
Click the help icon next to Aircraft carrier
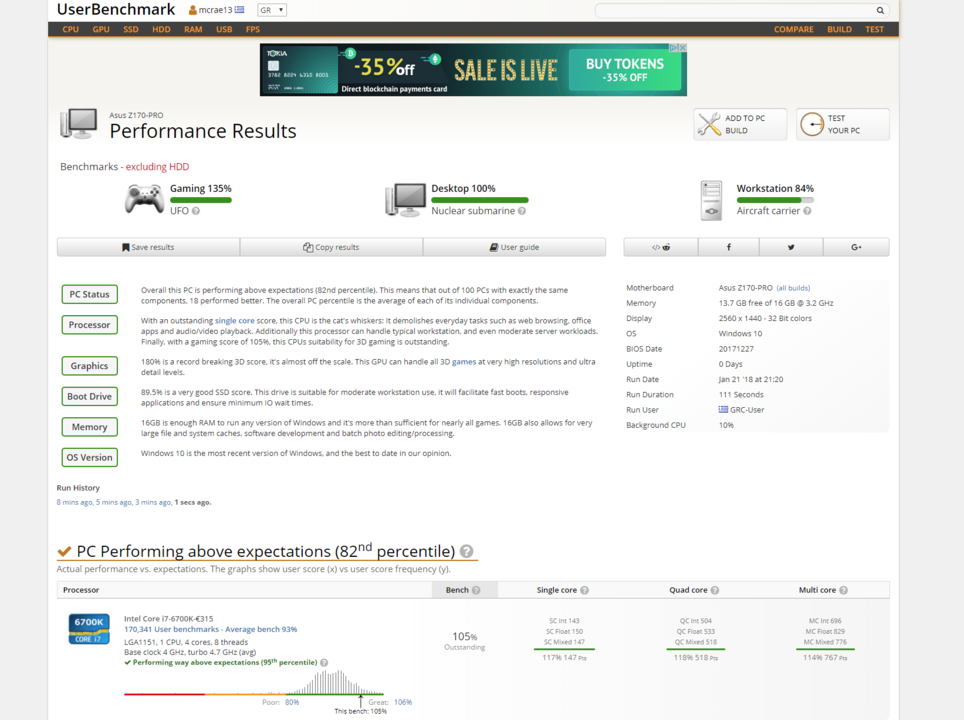click(x=807, y=211)
